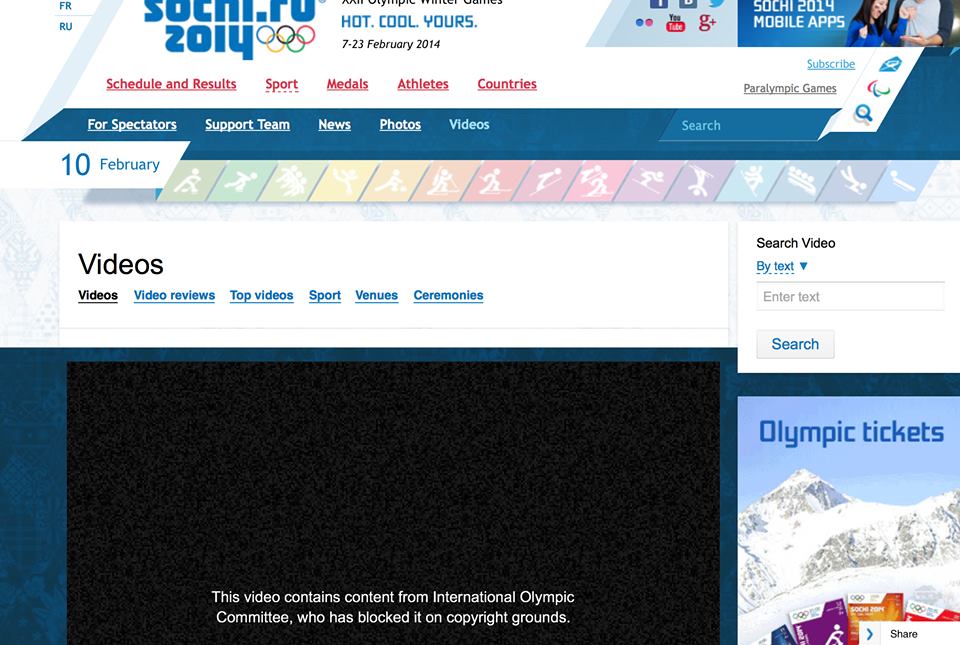Open the Nordic combined sport pictogram
This screenshot has width=960, height=645.
point(596,181)
